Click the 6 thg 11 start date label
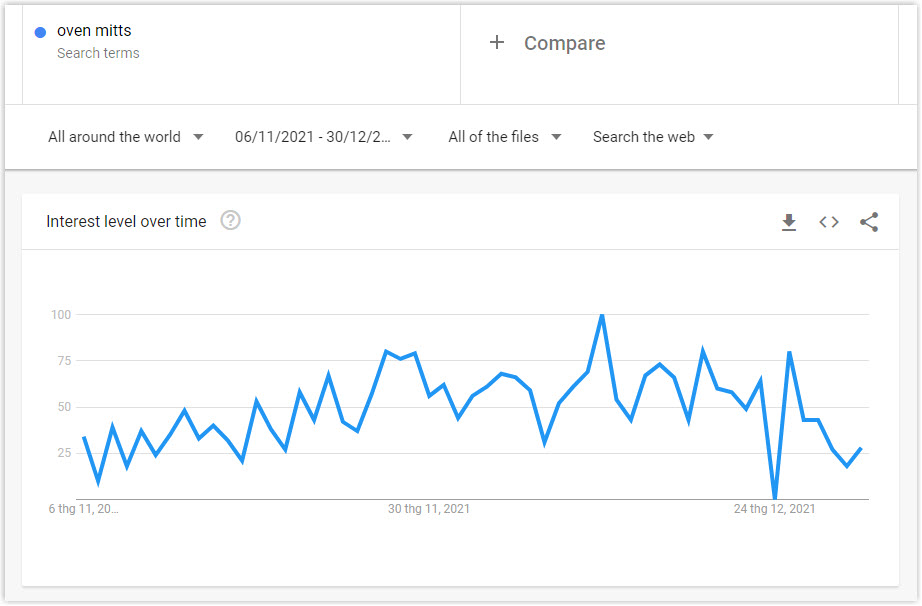Screen dimensions: 922x606 83,509
